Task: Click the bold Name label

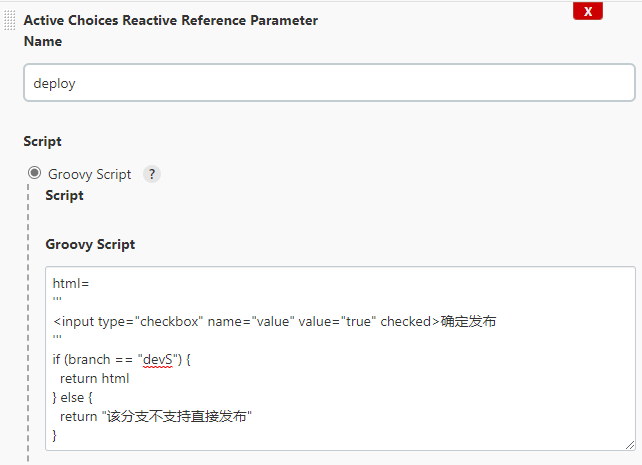Action: click(x=43, y=41)
